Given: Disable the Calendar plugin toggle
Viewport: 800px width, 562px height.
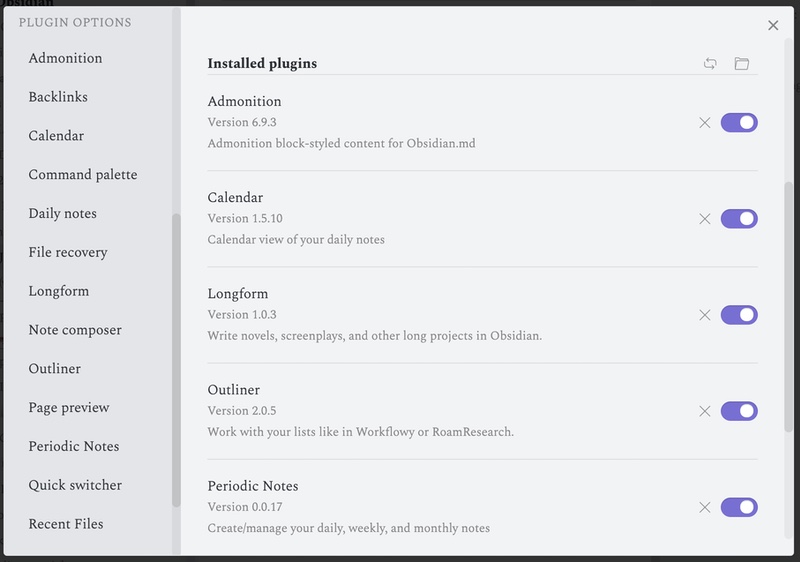Looking at the screenshot, I should pos(739,219).
